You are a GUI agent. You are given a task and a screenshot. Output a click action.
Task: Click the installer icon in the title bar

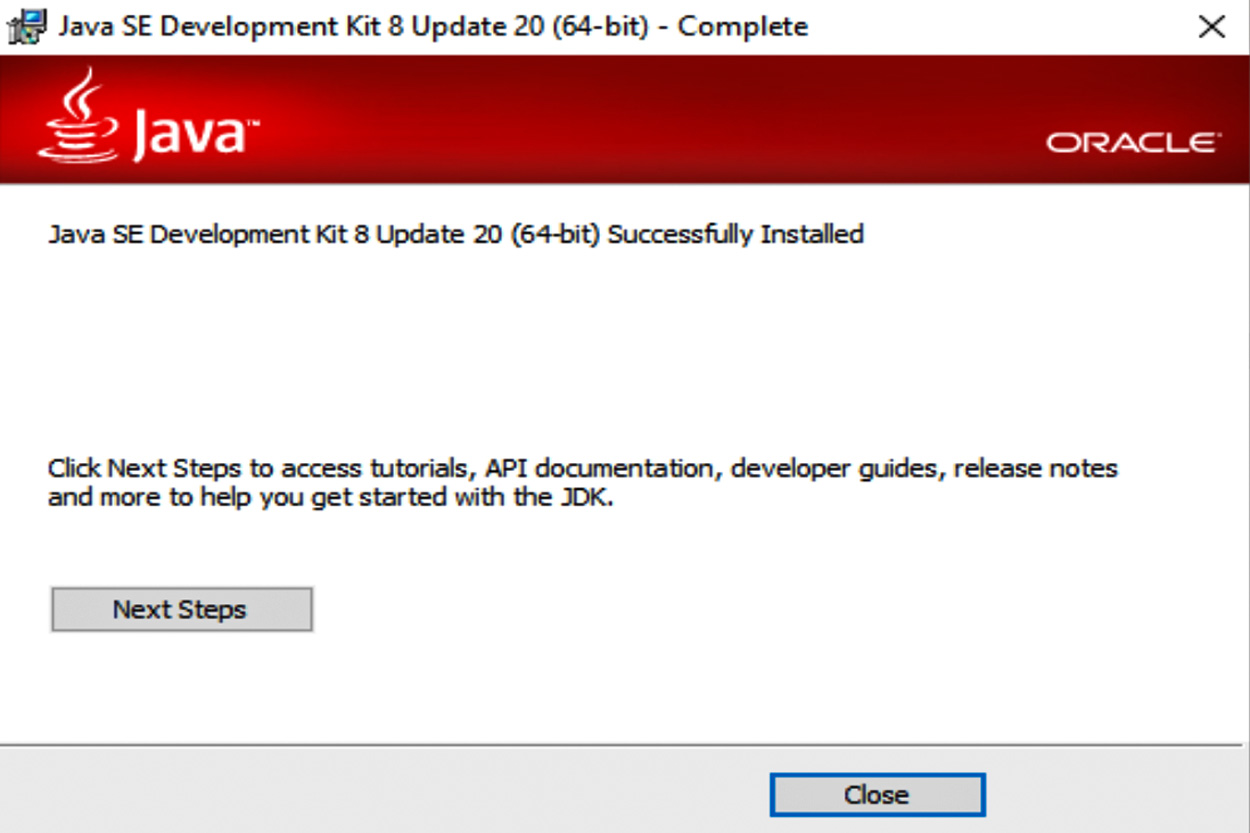tap(27, 26)
